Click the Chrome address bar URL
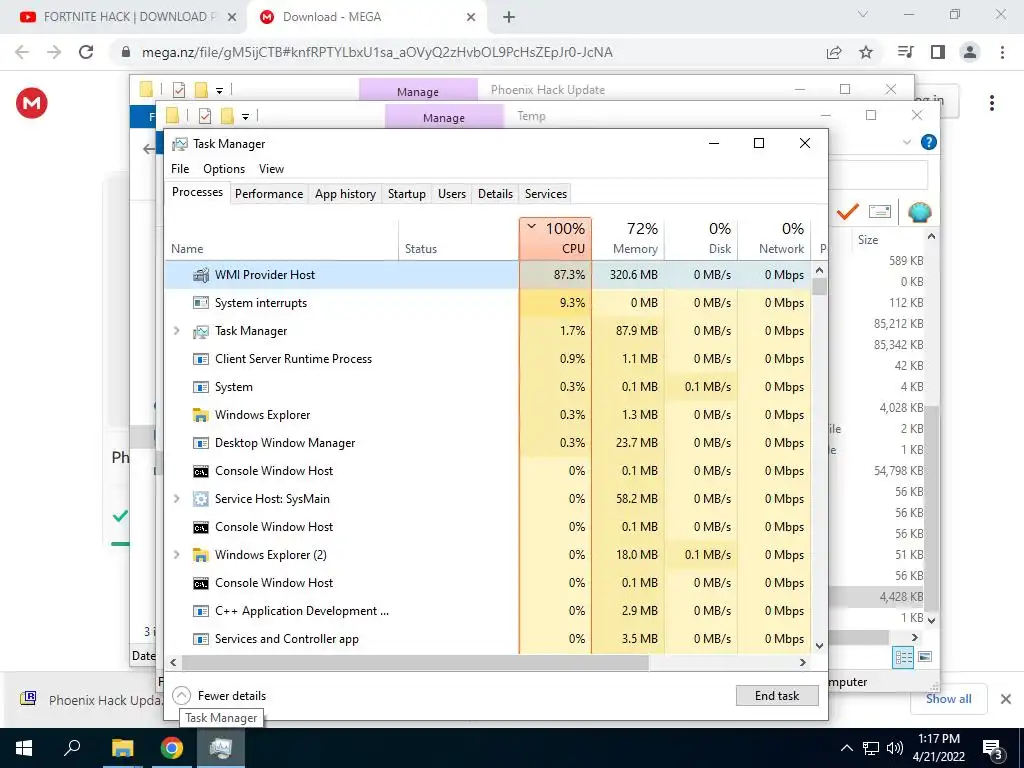 (377, 52)
